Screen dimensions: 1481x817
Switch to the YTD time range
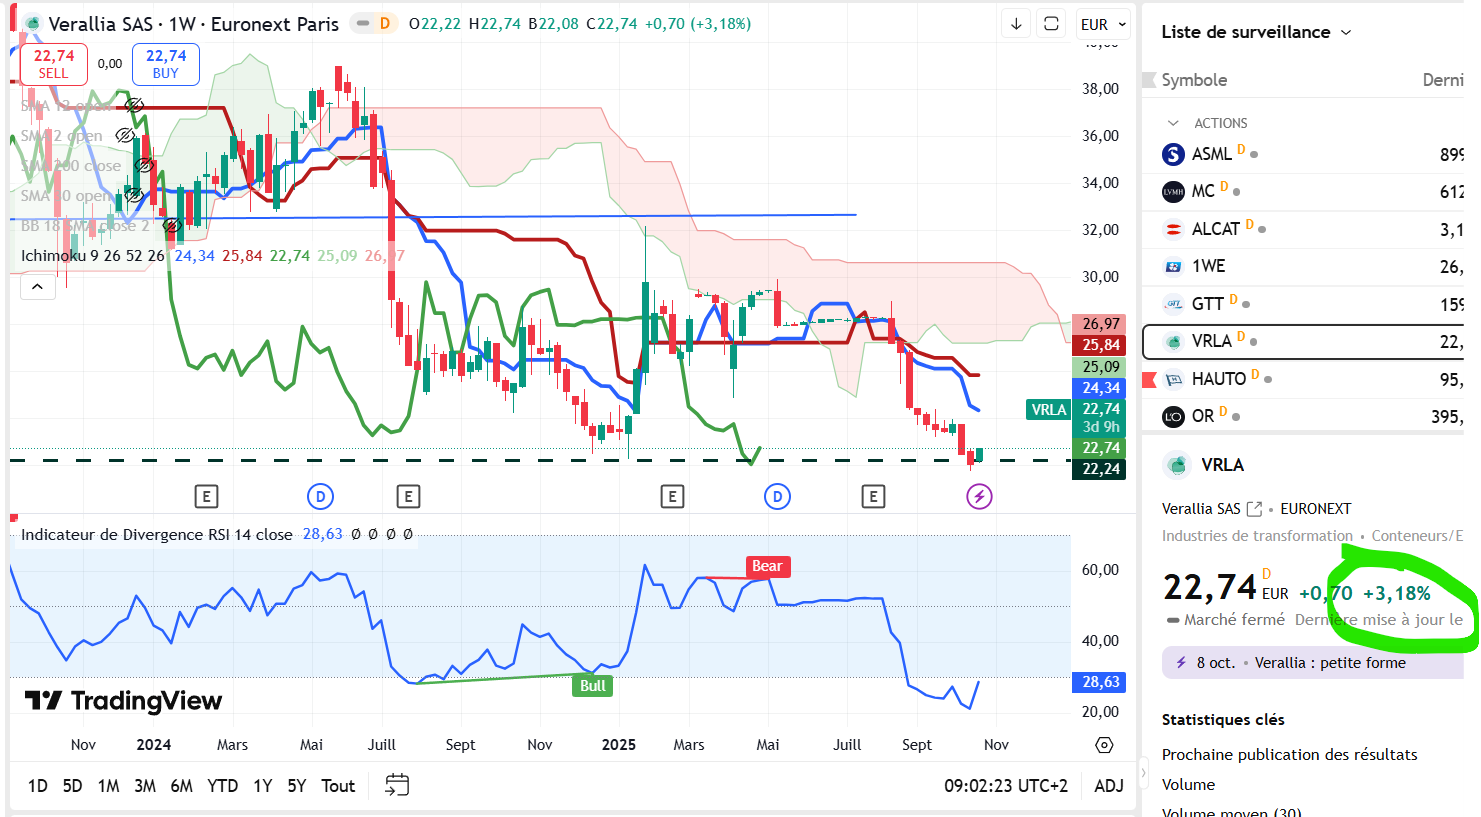coord(222,786)
